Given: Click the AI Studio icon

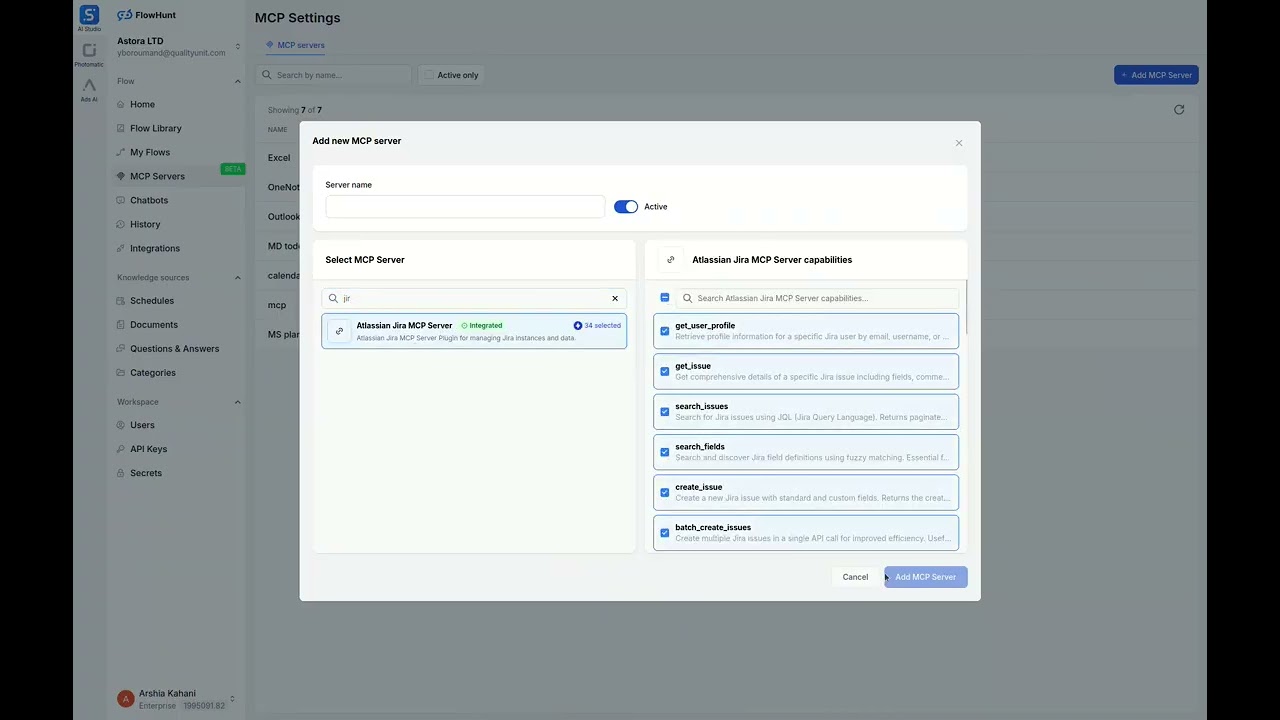Looking at the screenshot, I should [x=89, y=15].
